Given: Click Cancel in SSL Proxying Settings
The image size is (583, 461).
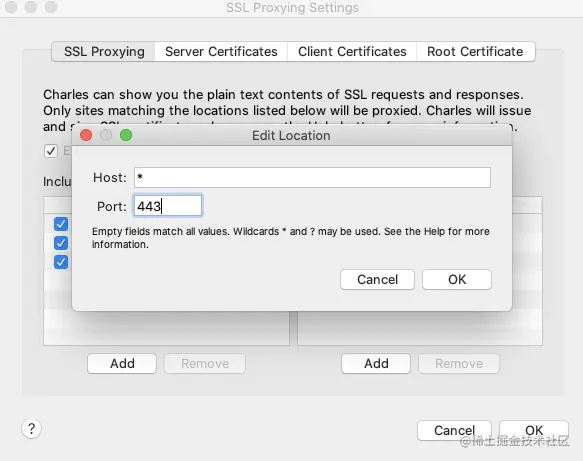Looking at the screenshot, I should click(x=454, y=430).
